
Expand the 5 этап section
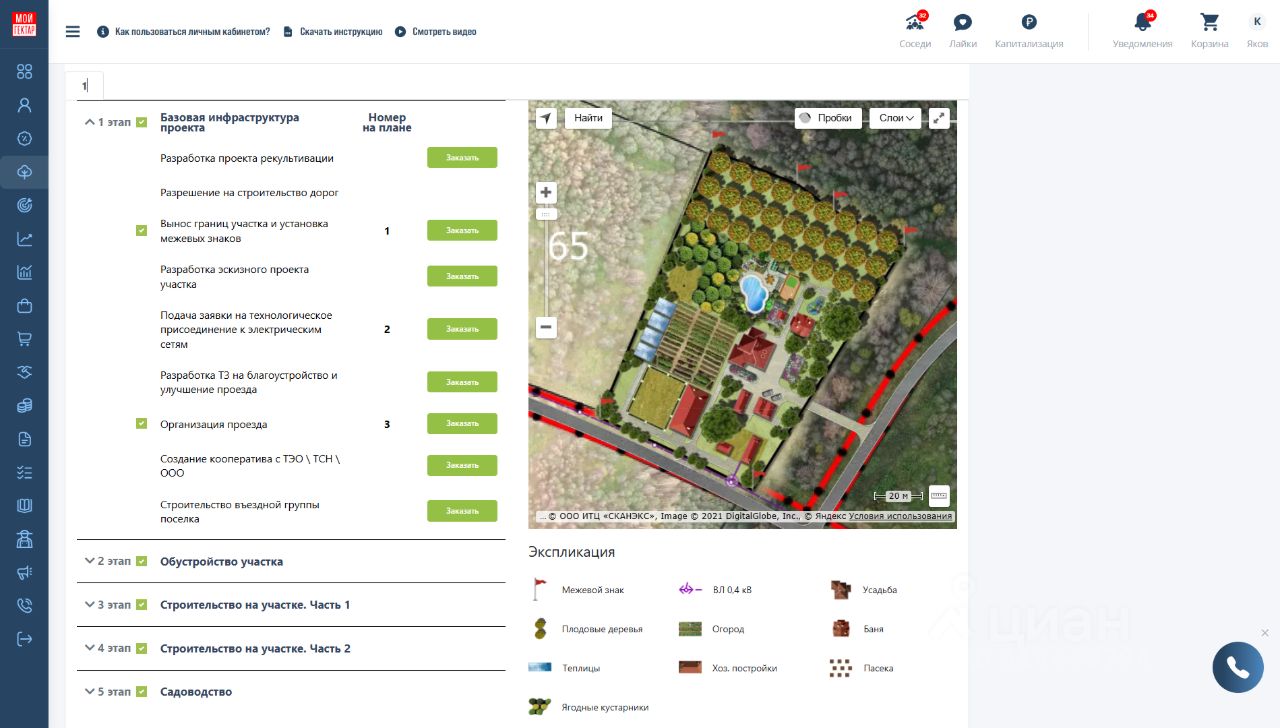point(90,691)
